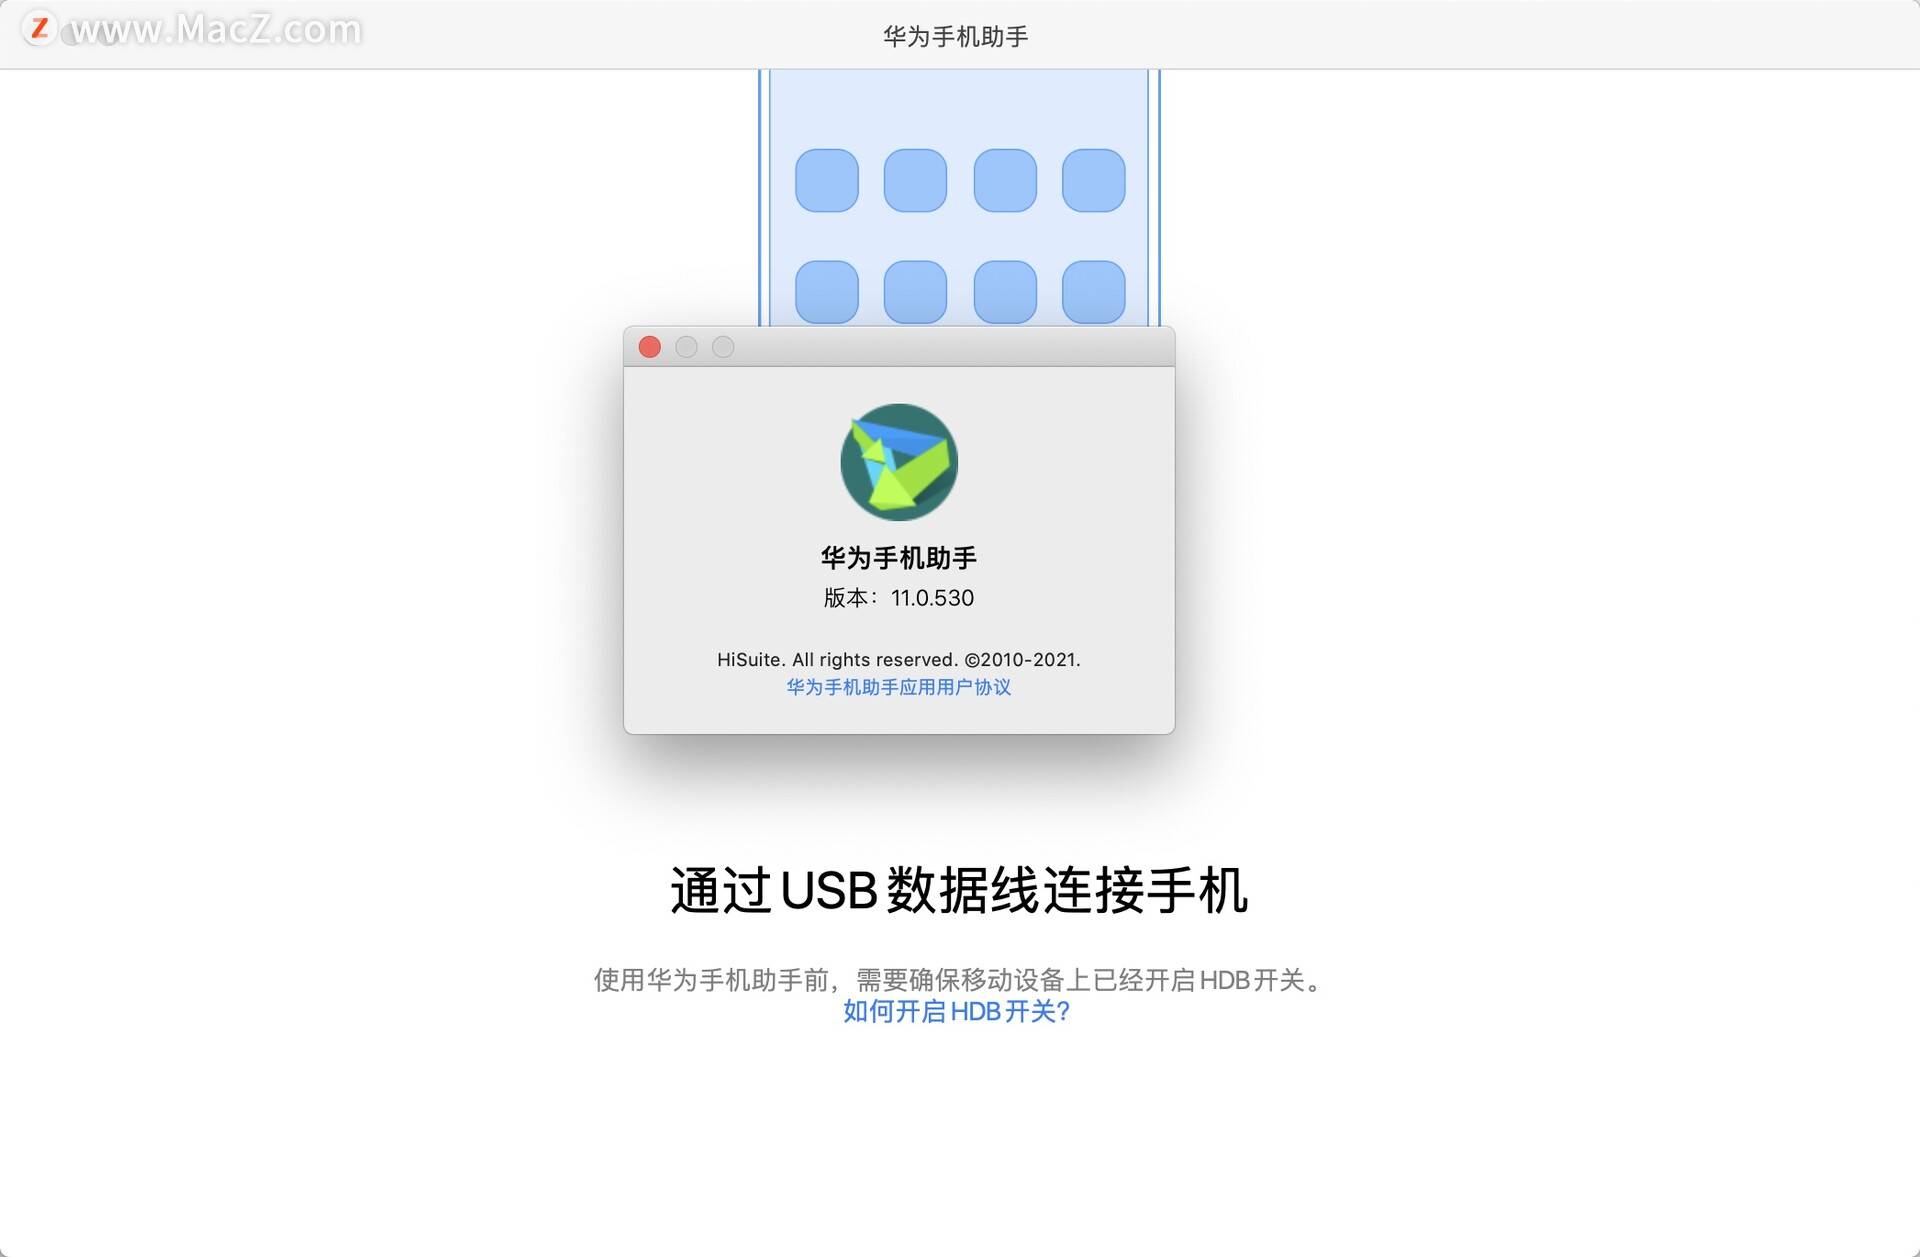Click the top-right app icon on the phone illustration

click(1093, 180)
